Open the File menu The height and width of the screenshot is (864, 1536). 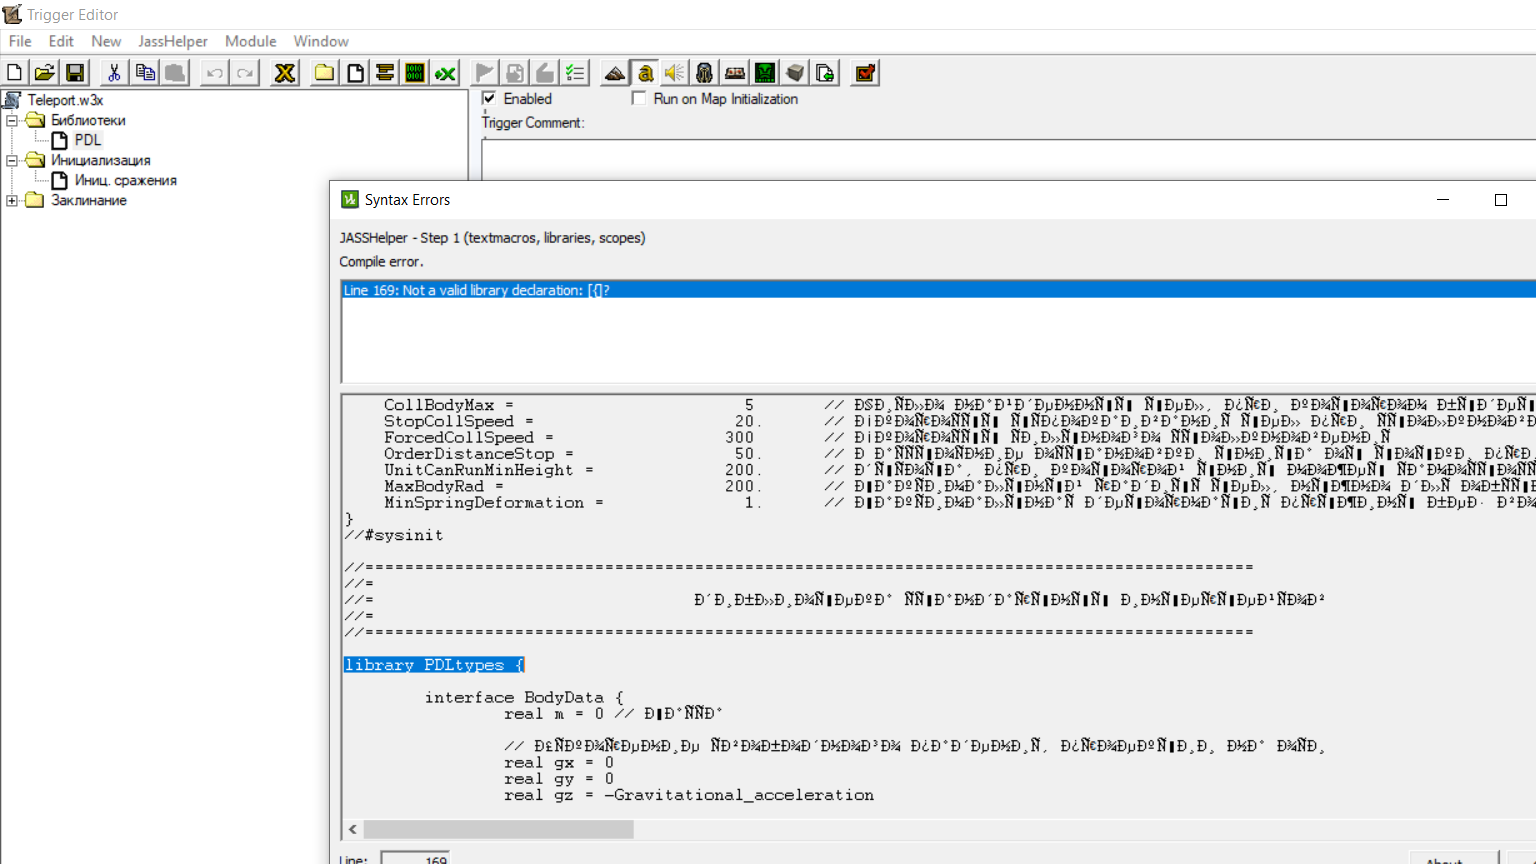click(x=20, y=41)
